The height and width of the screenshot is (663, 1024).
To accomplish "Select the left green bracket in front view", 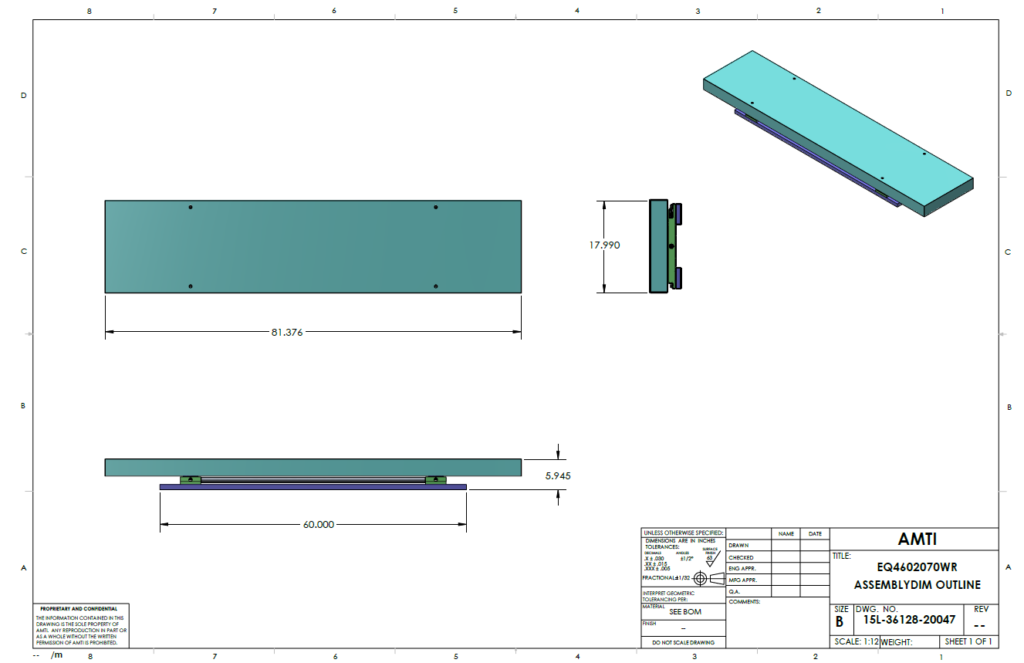I will (191, 480).
